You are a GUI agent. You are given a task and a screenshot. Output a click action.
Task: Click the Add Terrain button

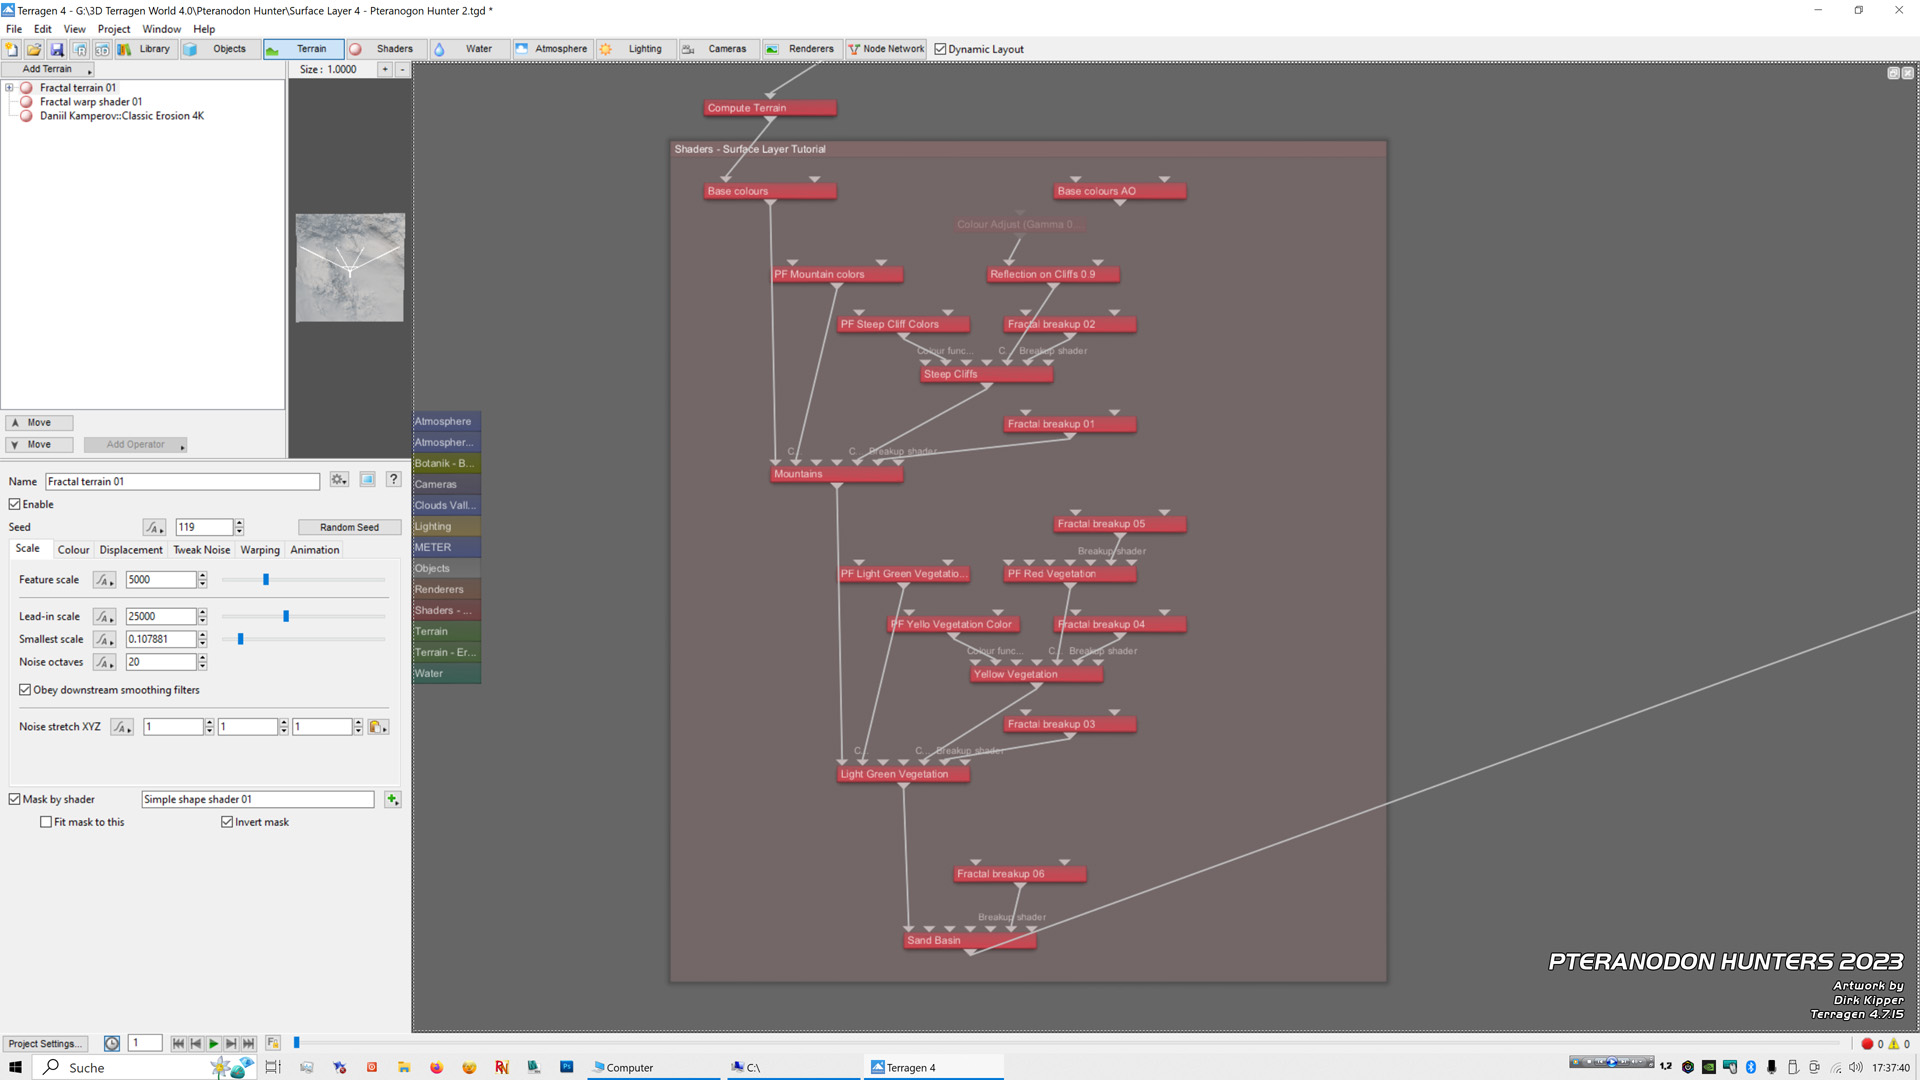47,67
